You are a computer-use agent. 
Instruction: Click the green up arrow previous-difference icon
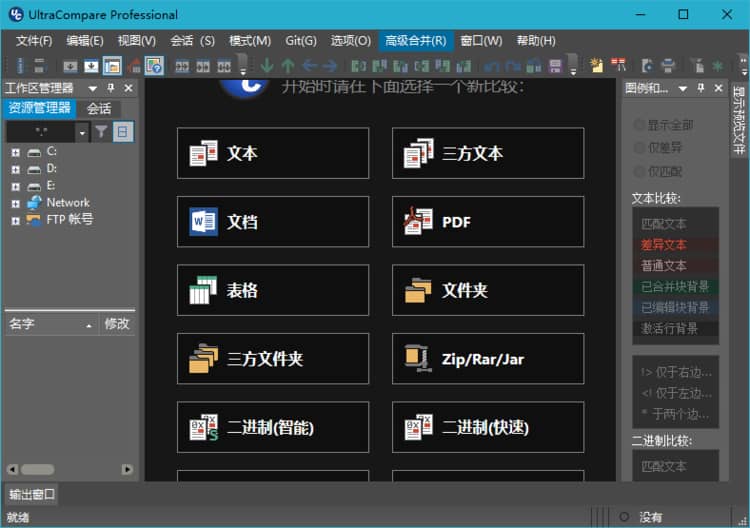288,66
